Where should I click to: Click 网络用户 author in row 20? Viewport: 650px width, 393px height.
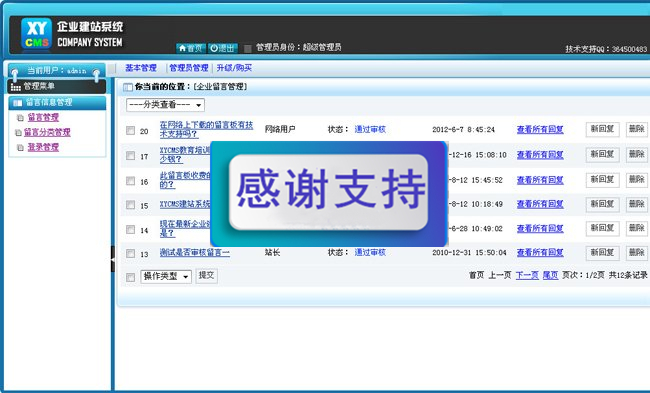[280, 129]
